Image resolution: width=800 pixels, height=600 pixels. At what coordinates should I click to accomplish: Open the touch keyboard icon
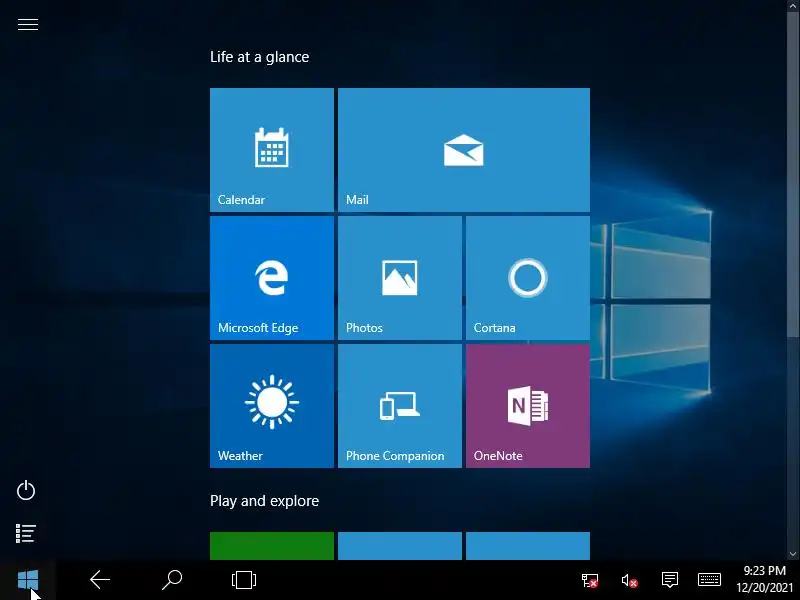tap(709, 580)
